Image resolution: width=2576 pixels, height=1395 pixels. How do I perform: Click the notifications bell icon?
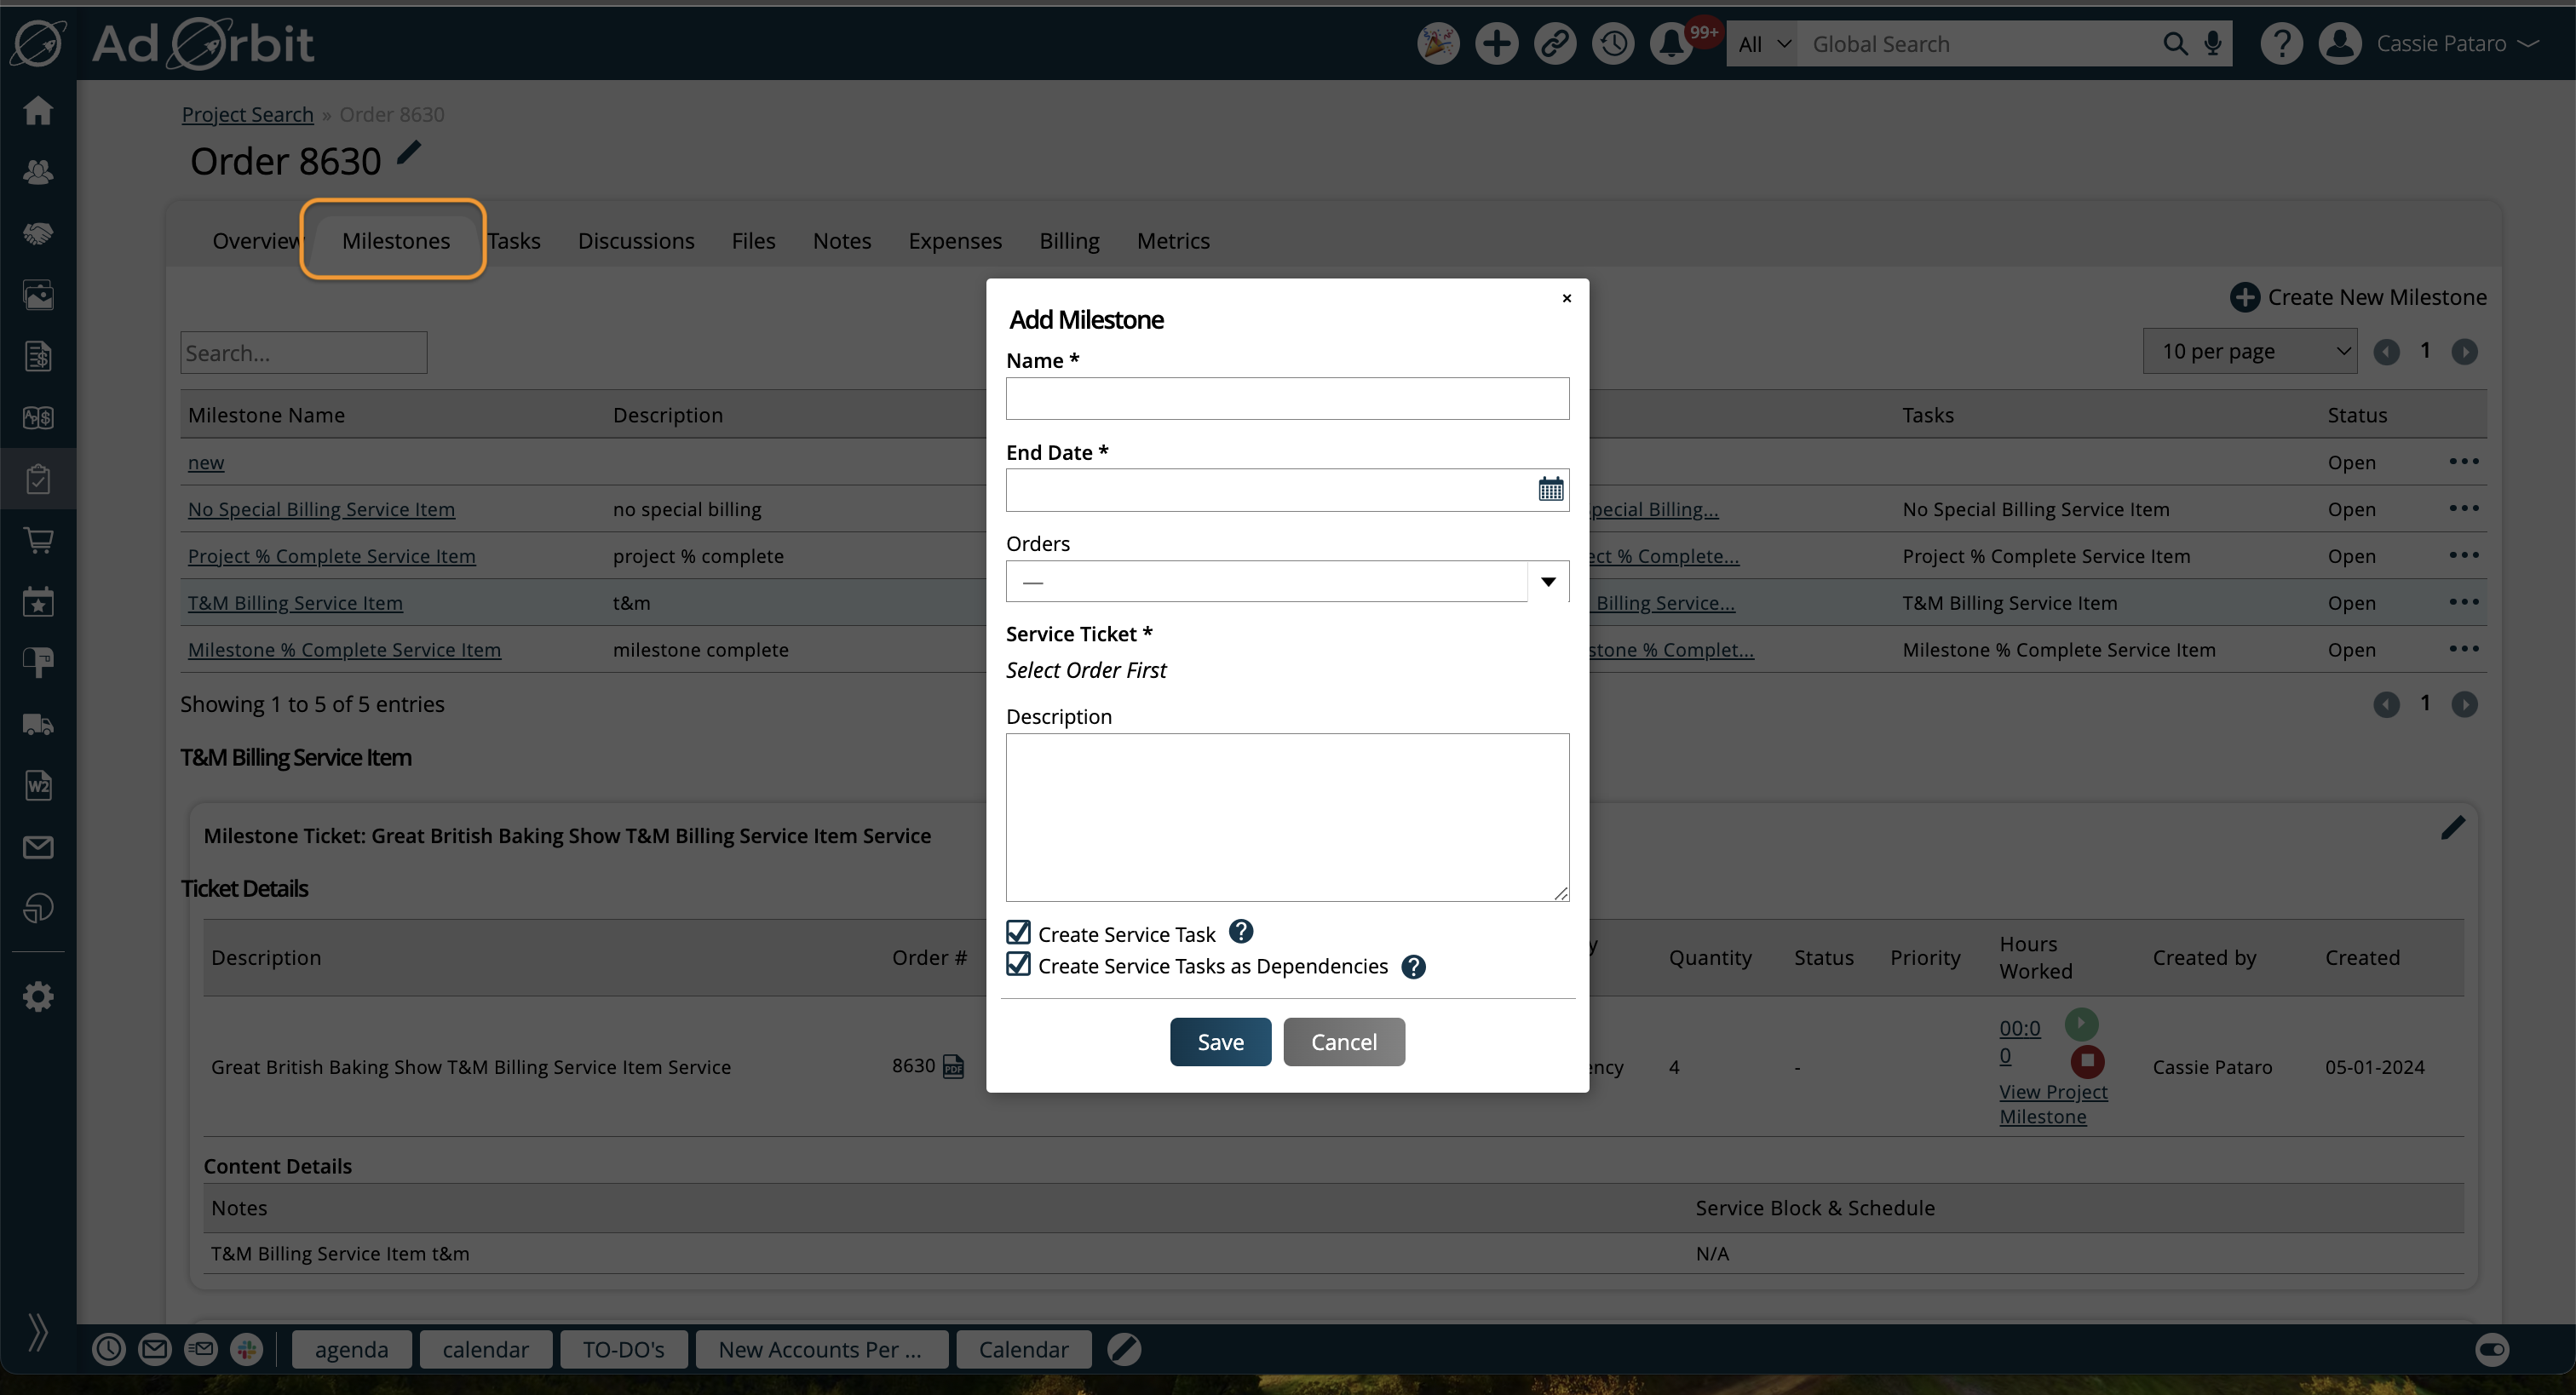(x=1671, y=44)
